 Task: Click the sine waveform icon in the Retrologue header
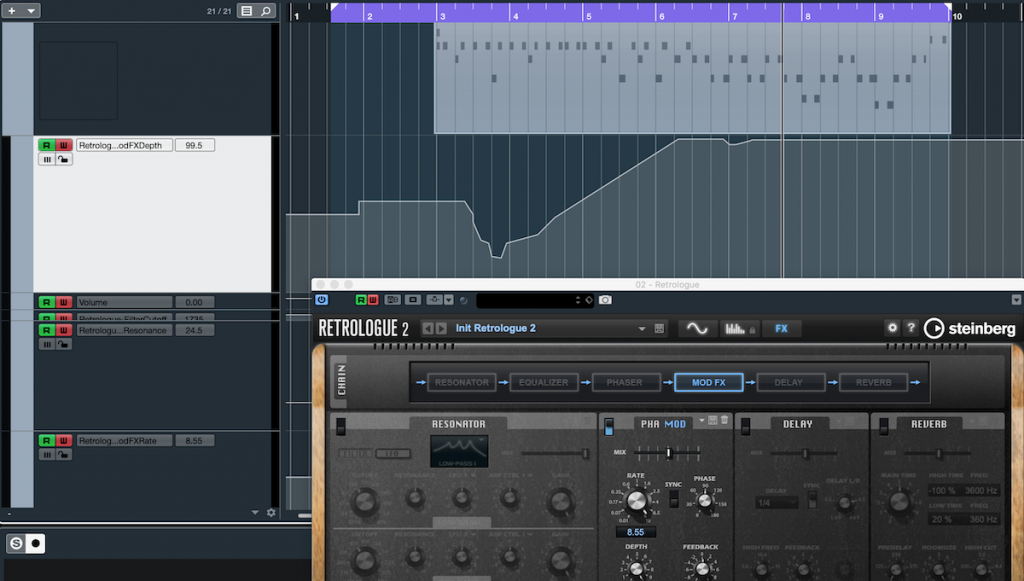(x=696, y=328)
